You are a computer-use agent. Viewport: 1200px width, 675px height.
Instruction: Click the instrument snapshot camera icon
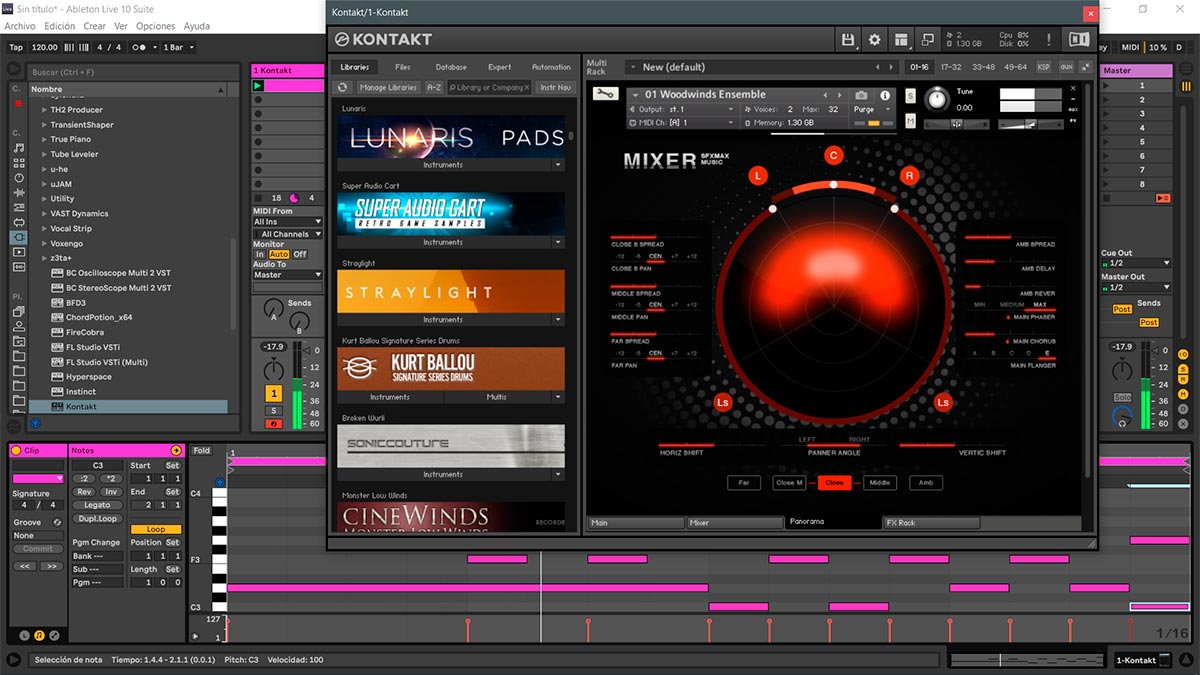point(862,95)
